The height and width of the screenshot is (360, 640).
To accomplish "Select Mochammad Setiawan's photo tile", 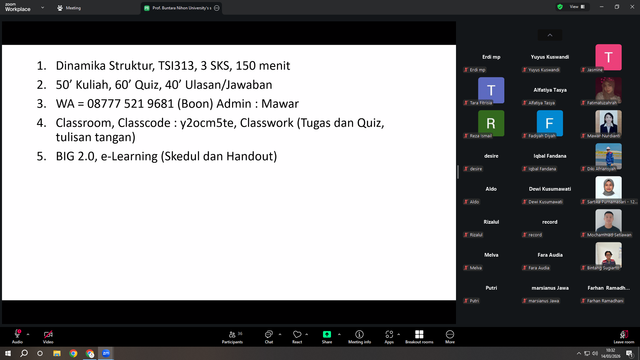I will pos(608,222).
